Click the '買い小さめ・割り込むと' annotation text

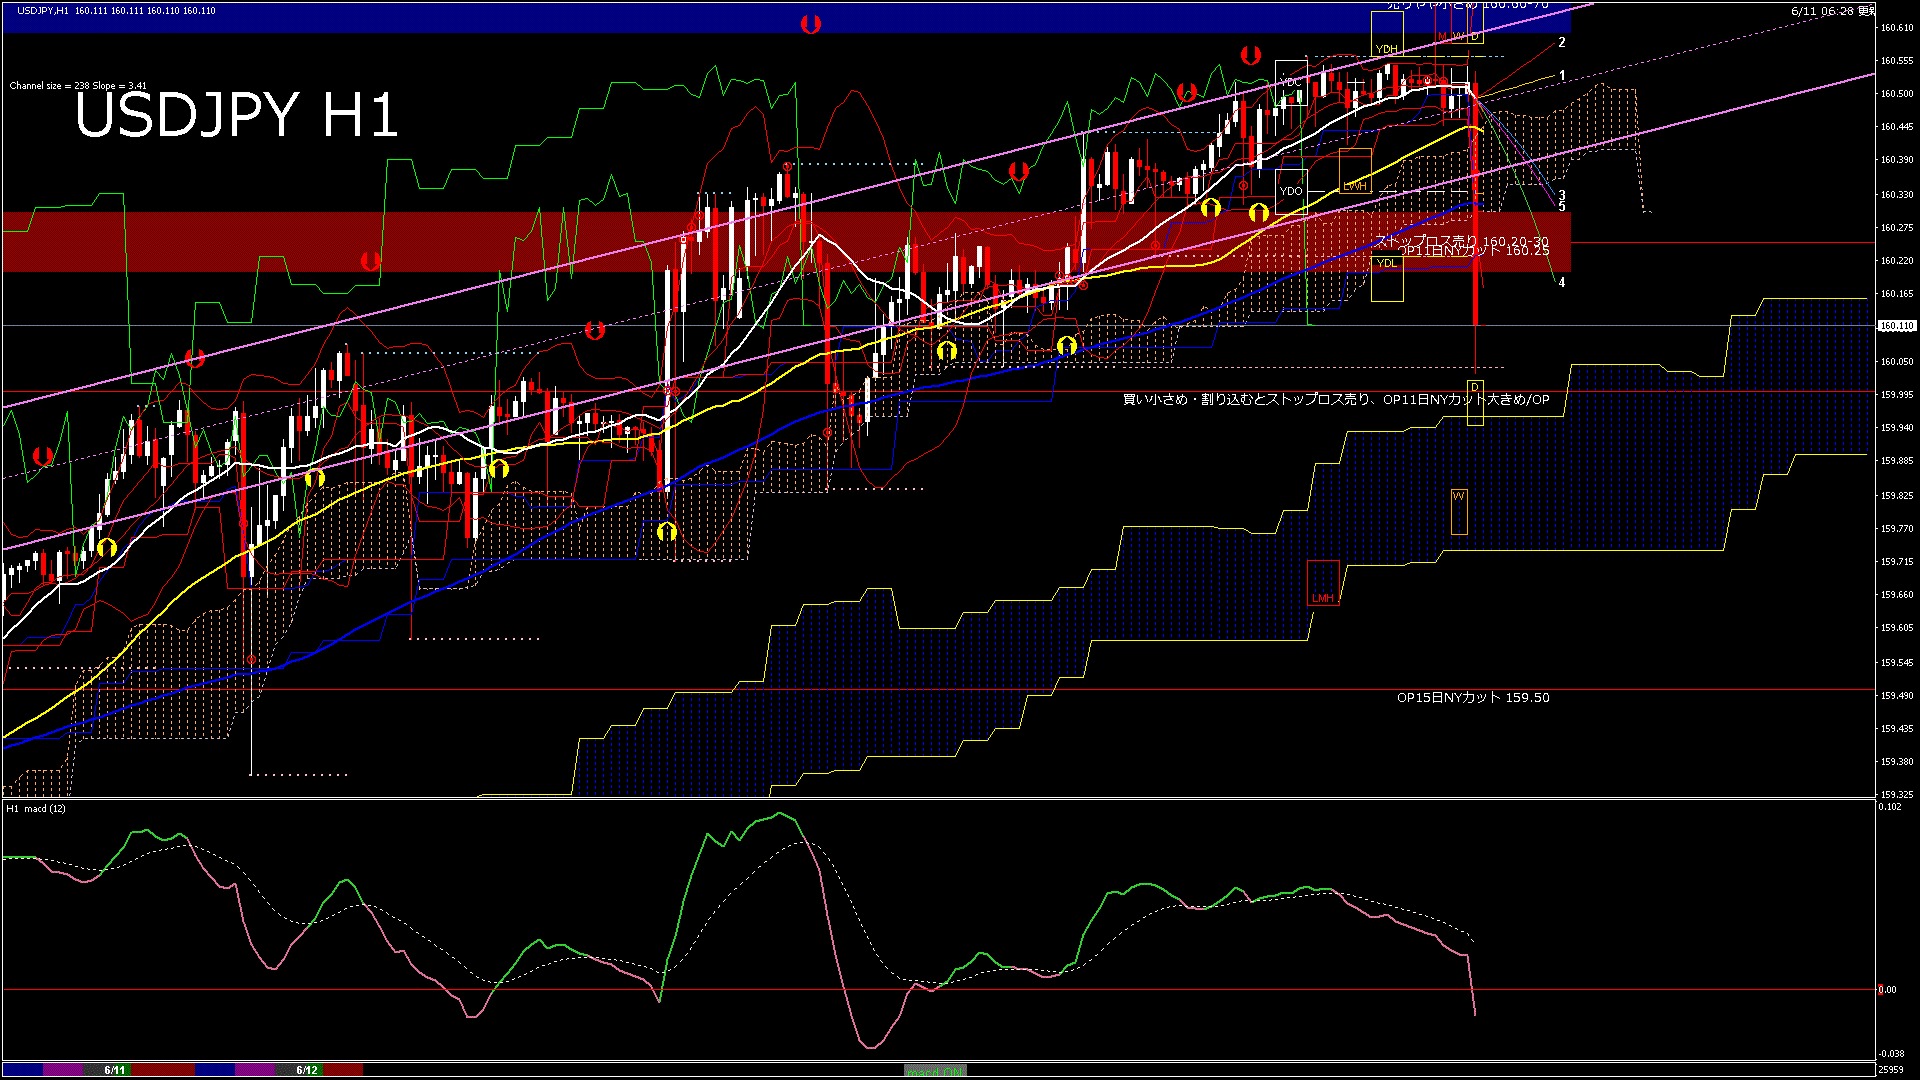click(x=1194, y=400)
